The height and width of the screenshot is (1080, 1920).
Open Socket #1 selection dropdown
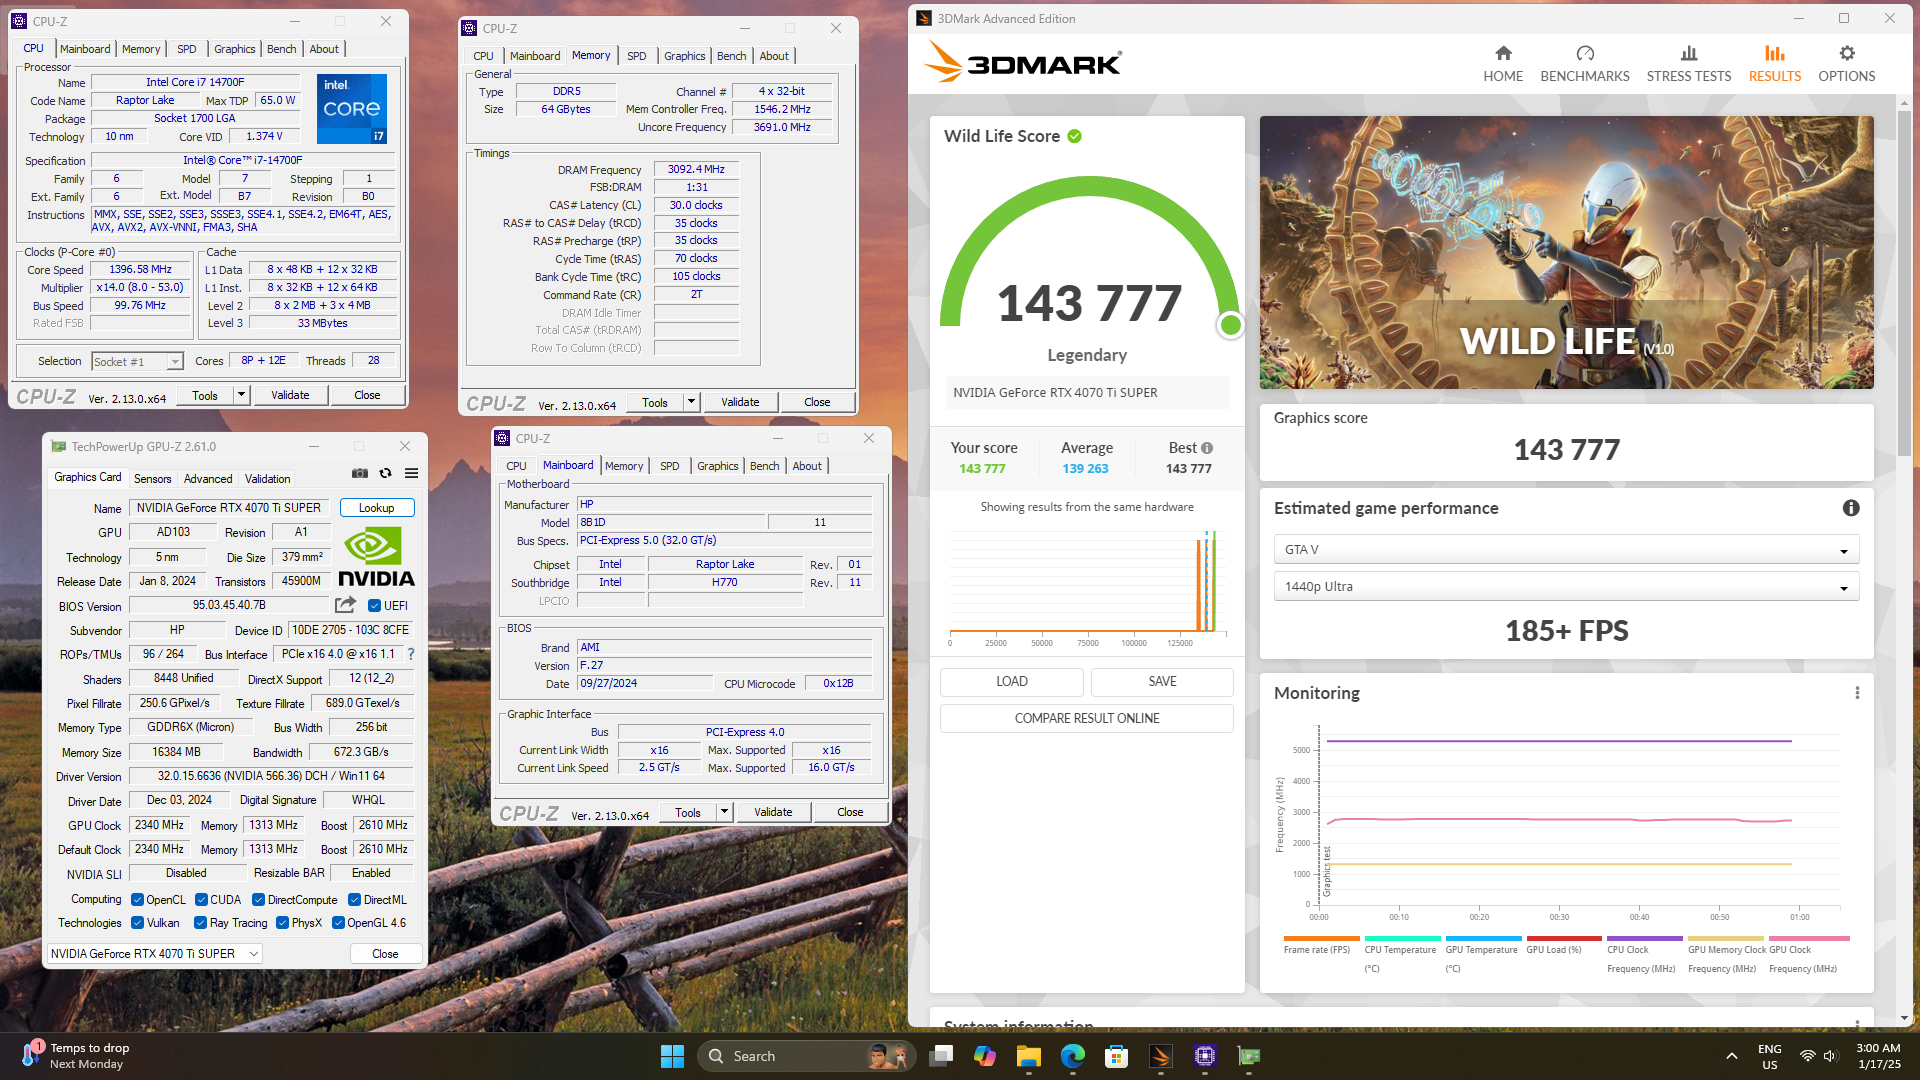click(137, 362)
